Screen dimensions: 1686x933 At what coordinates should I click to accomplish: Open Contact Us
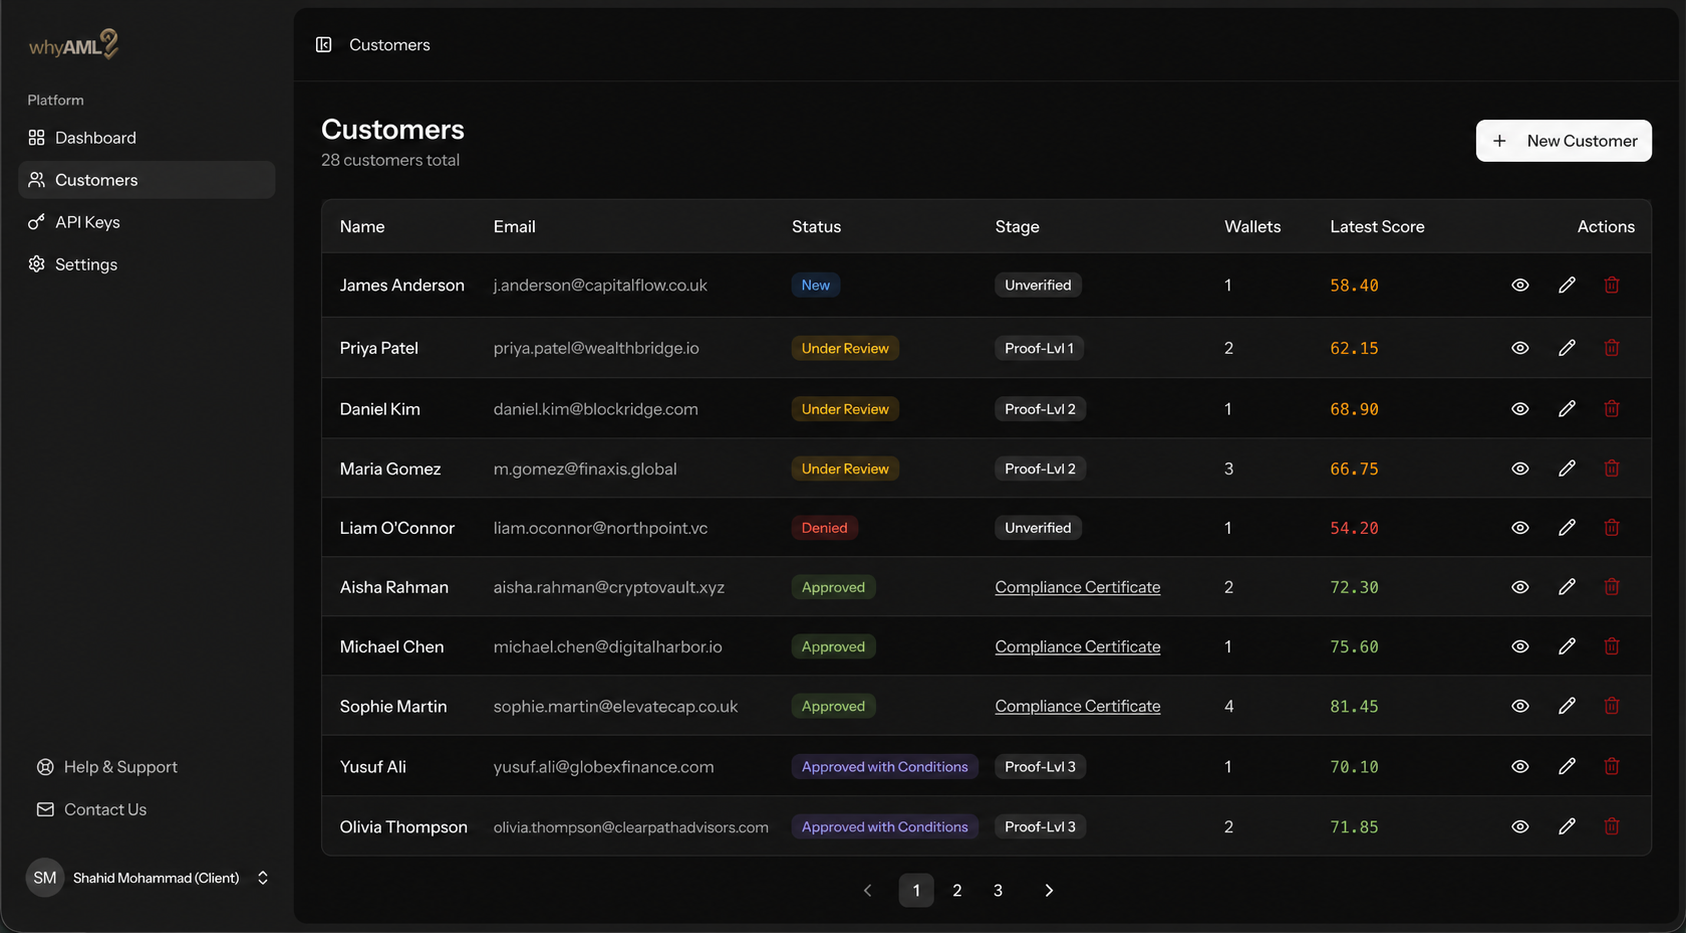pyautogui.click(x=92, y=809)
